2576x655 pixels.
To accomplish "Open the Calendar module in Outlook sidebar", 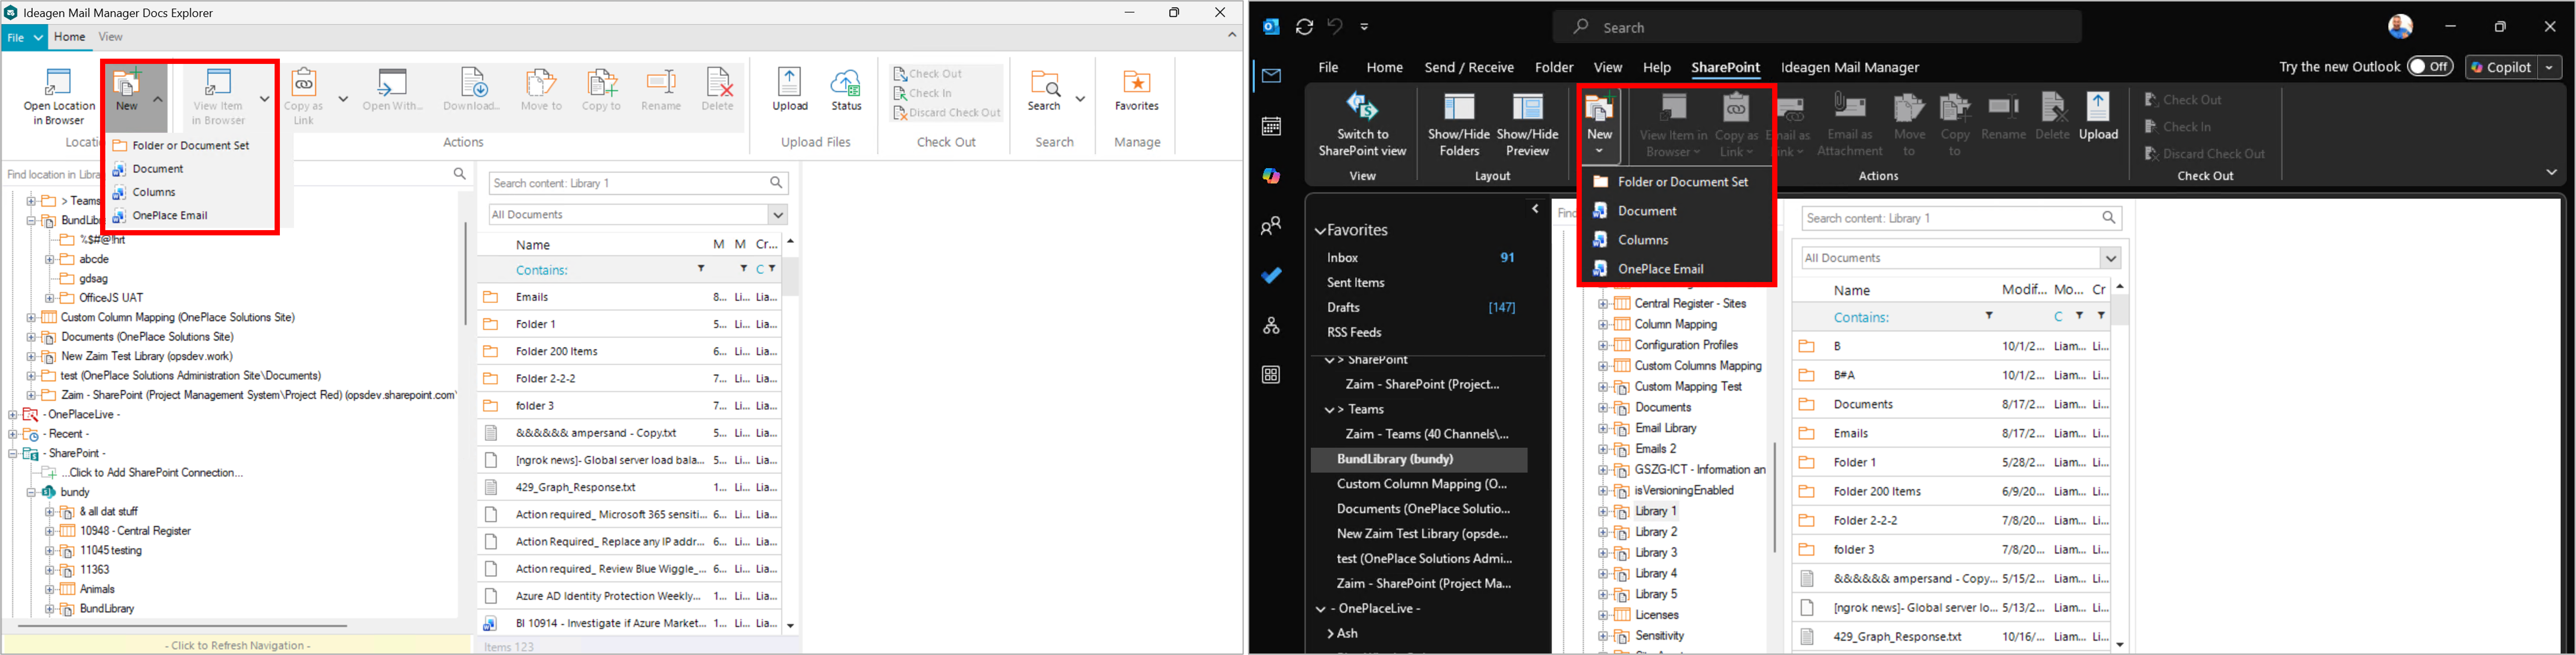I will (x=1271, y=126).
